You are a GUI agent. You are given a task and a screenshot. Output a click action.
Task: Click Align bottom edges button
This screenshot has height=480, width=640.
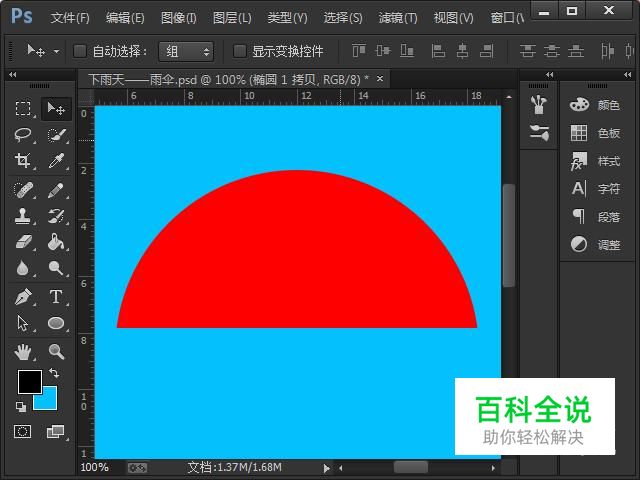coord(407,51)
